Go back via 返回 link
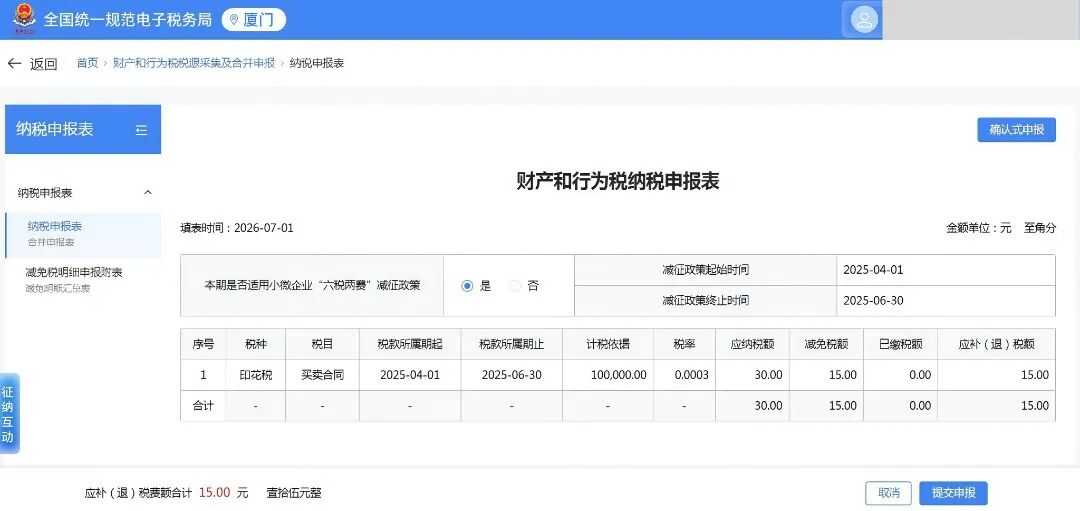 [x=43, y=64]
